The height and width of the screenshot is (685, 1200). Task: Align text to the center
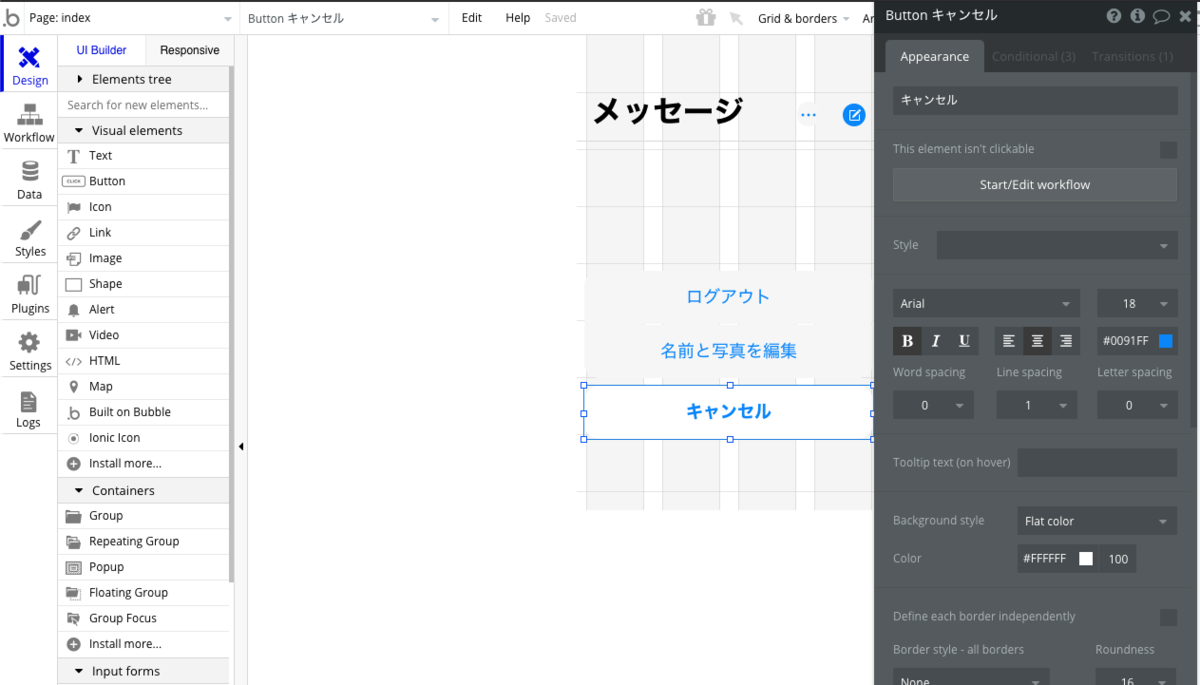(1037, 341)
